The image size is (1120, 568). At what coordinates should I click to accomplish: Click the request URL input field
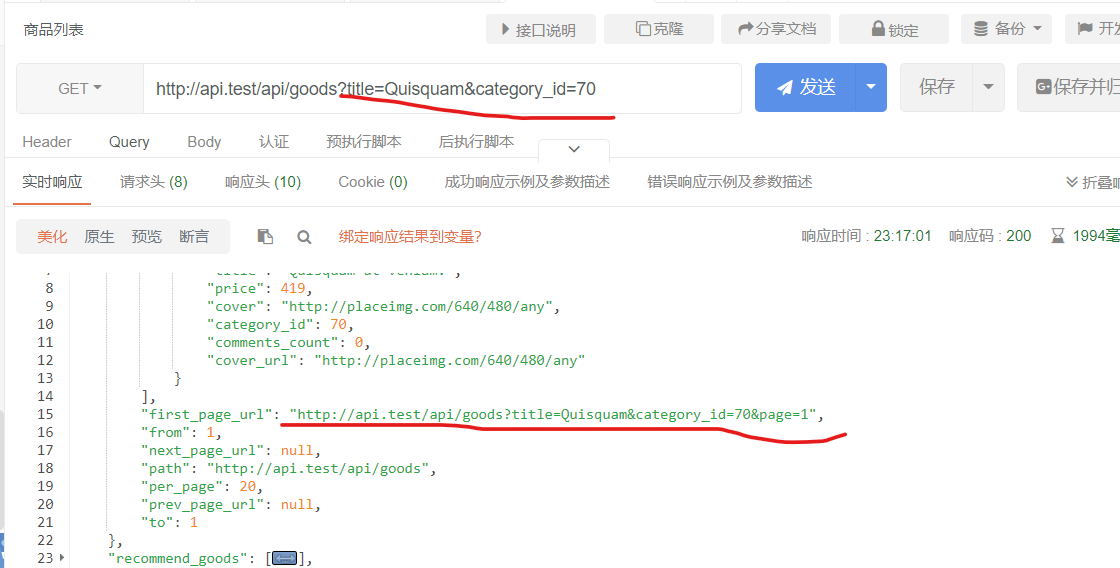(442, 89)
